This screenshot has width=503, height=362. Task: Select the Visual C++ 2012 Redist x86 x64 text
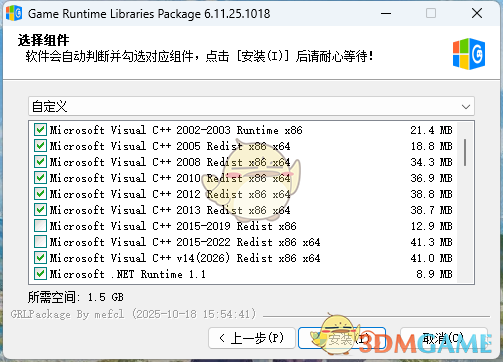click(170, 194)
